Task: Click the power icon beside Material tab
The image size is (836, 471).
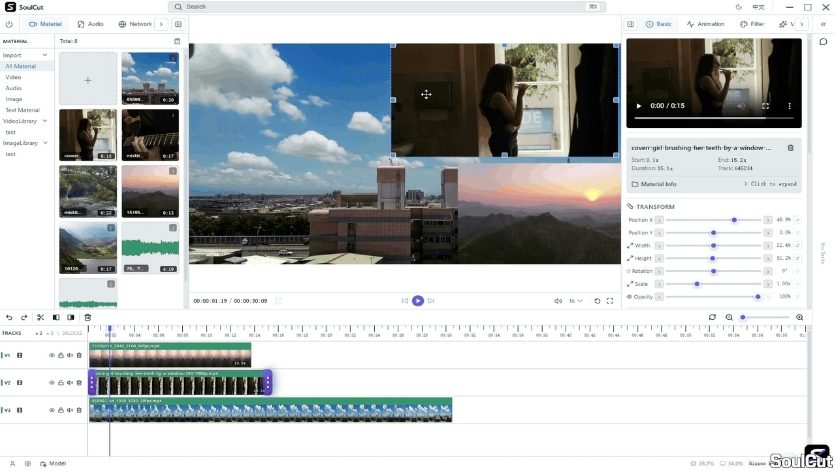Action: click(x=9, y=24)
